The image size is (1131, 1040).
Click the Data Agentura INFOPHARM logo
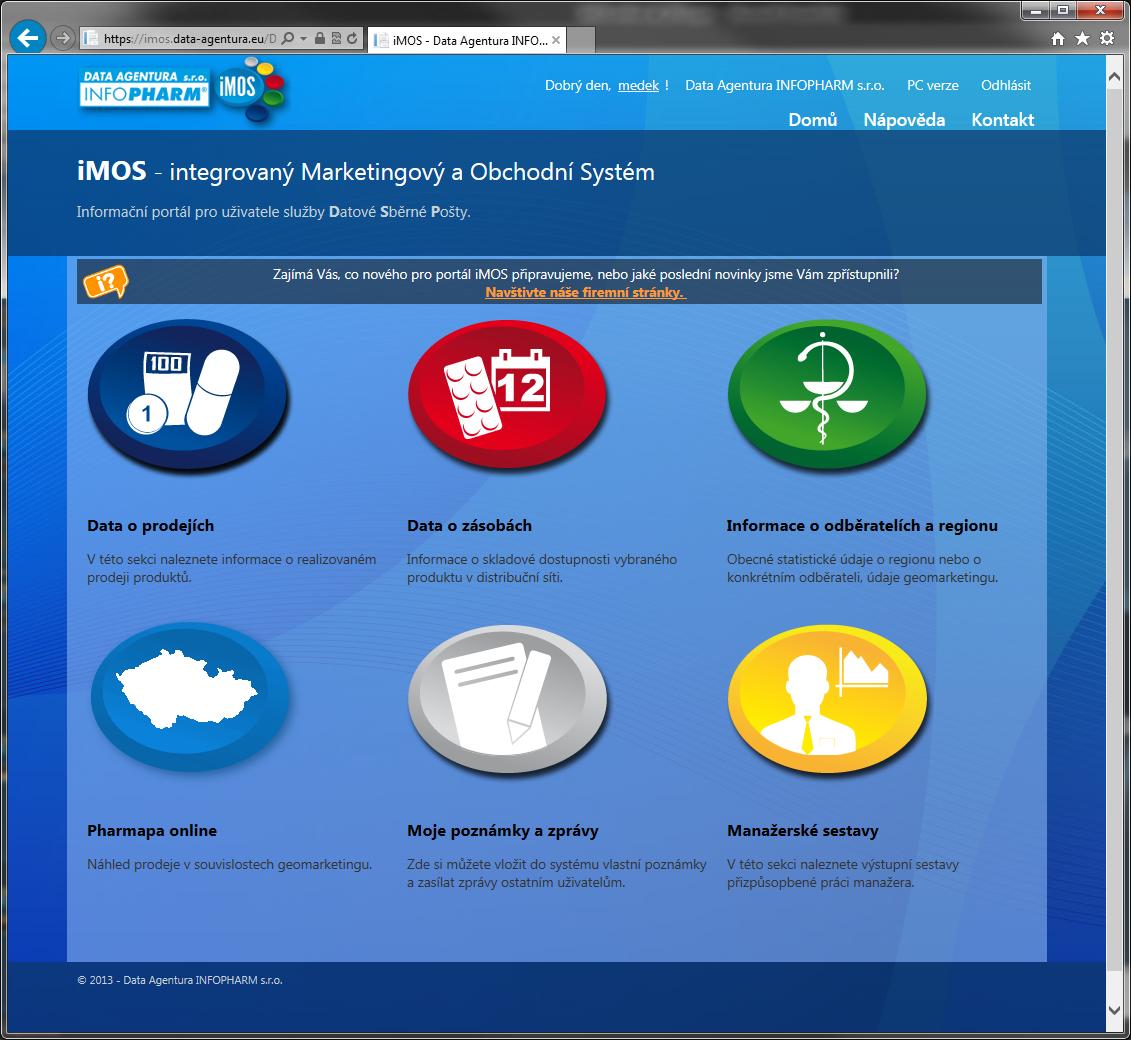point(144,87)
